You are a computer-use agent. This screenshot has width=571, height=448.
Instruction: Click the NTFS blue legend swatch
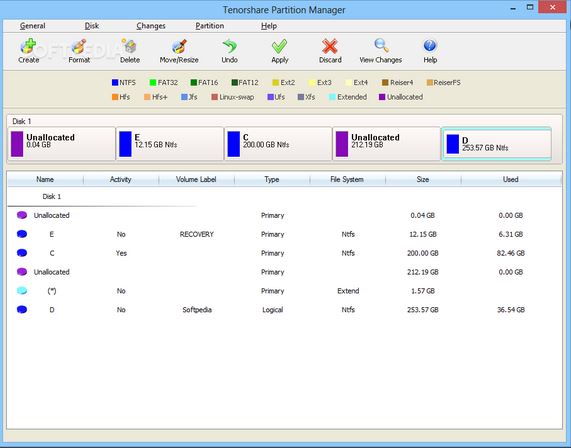115,83
